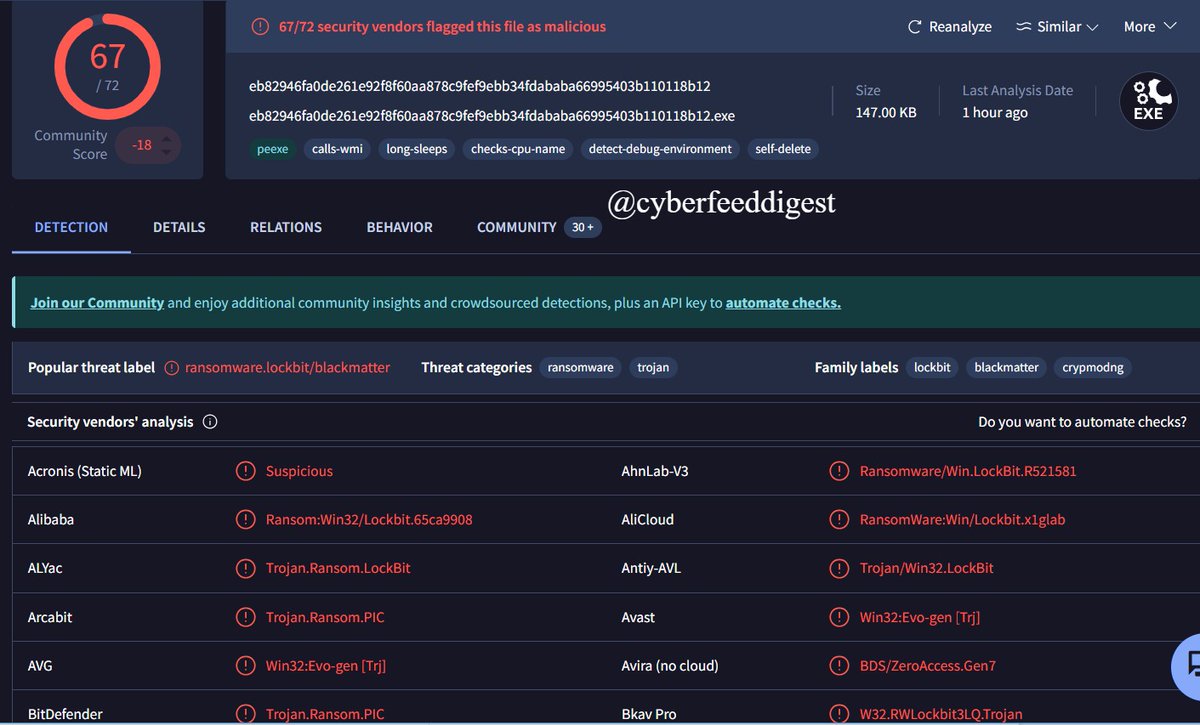Vote community score down arrow
Image resolution: width=1200 pixels, height=725 pixels.
[166, 153]
